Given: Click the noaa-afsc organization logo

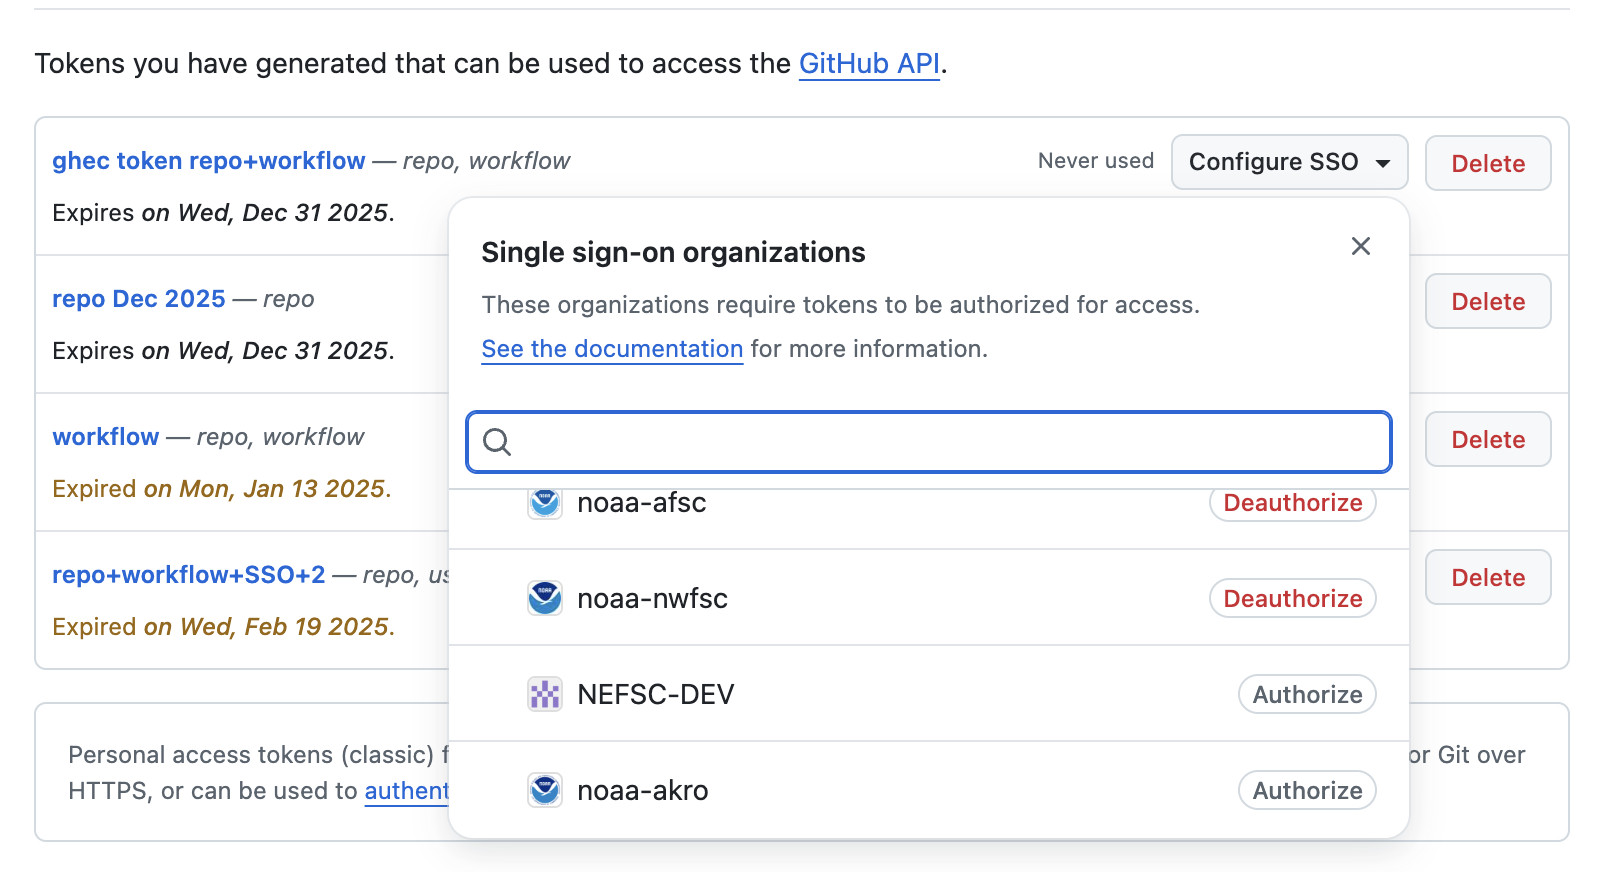Looking at the screenshot, I should (545, 502).
